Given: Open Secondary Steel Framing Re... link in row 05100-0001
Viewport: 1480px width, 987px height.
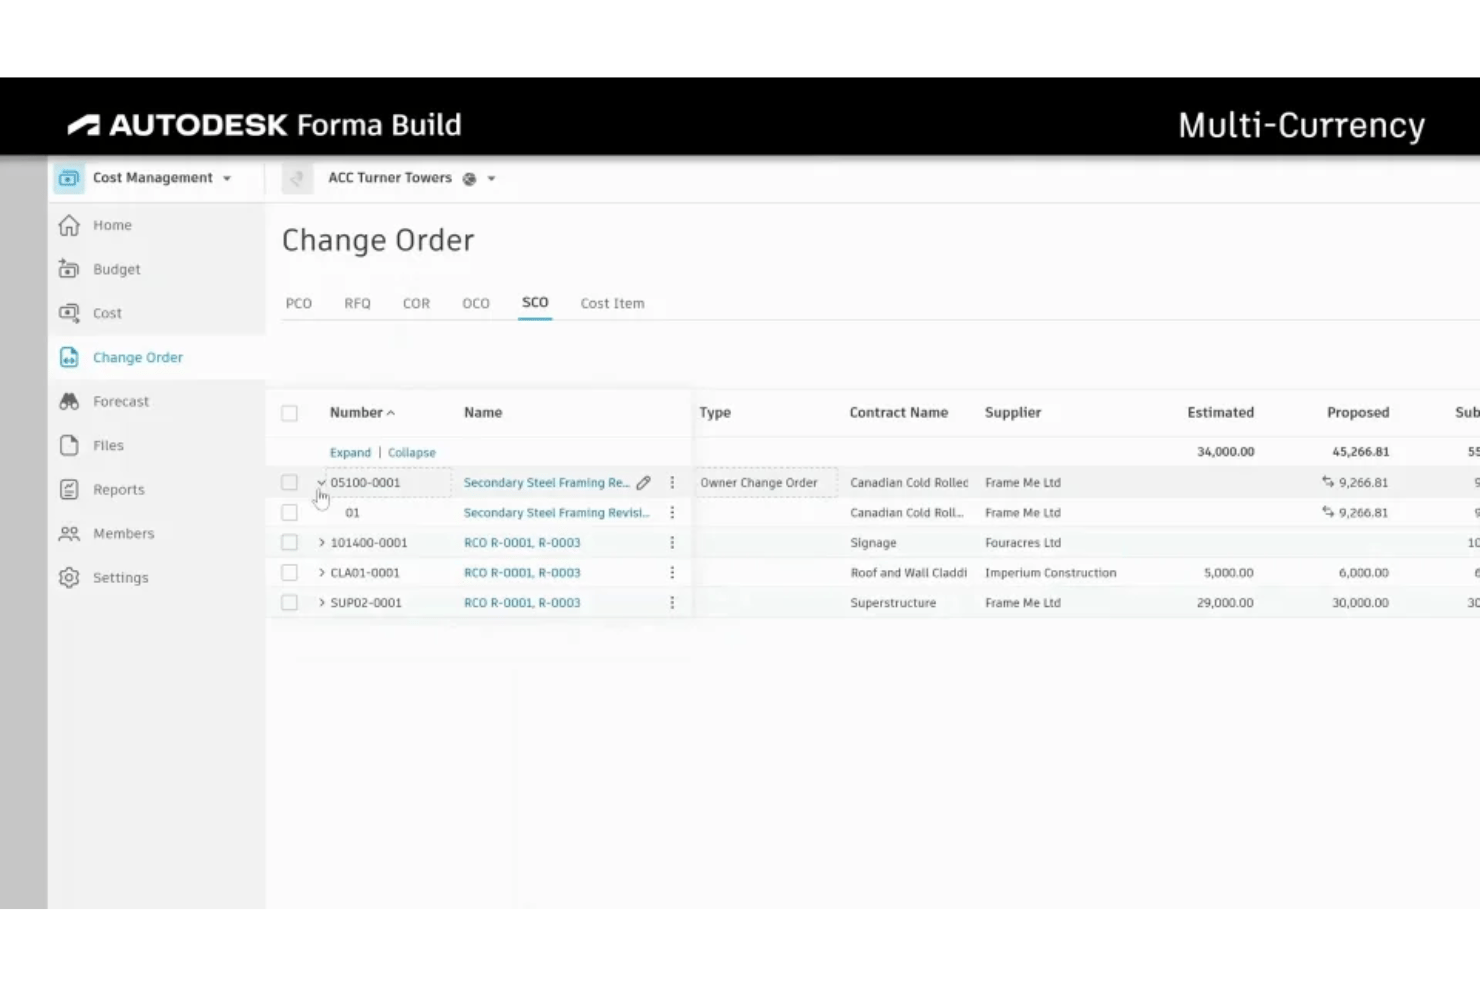Looking at the screenshot, I should (546, 482).
